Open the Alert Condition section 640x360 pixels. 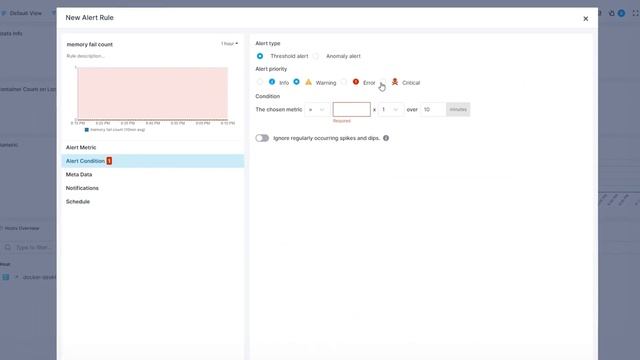click(153, 161)
